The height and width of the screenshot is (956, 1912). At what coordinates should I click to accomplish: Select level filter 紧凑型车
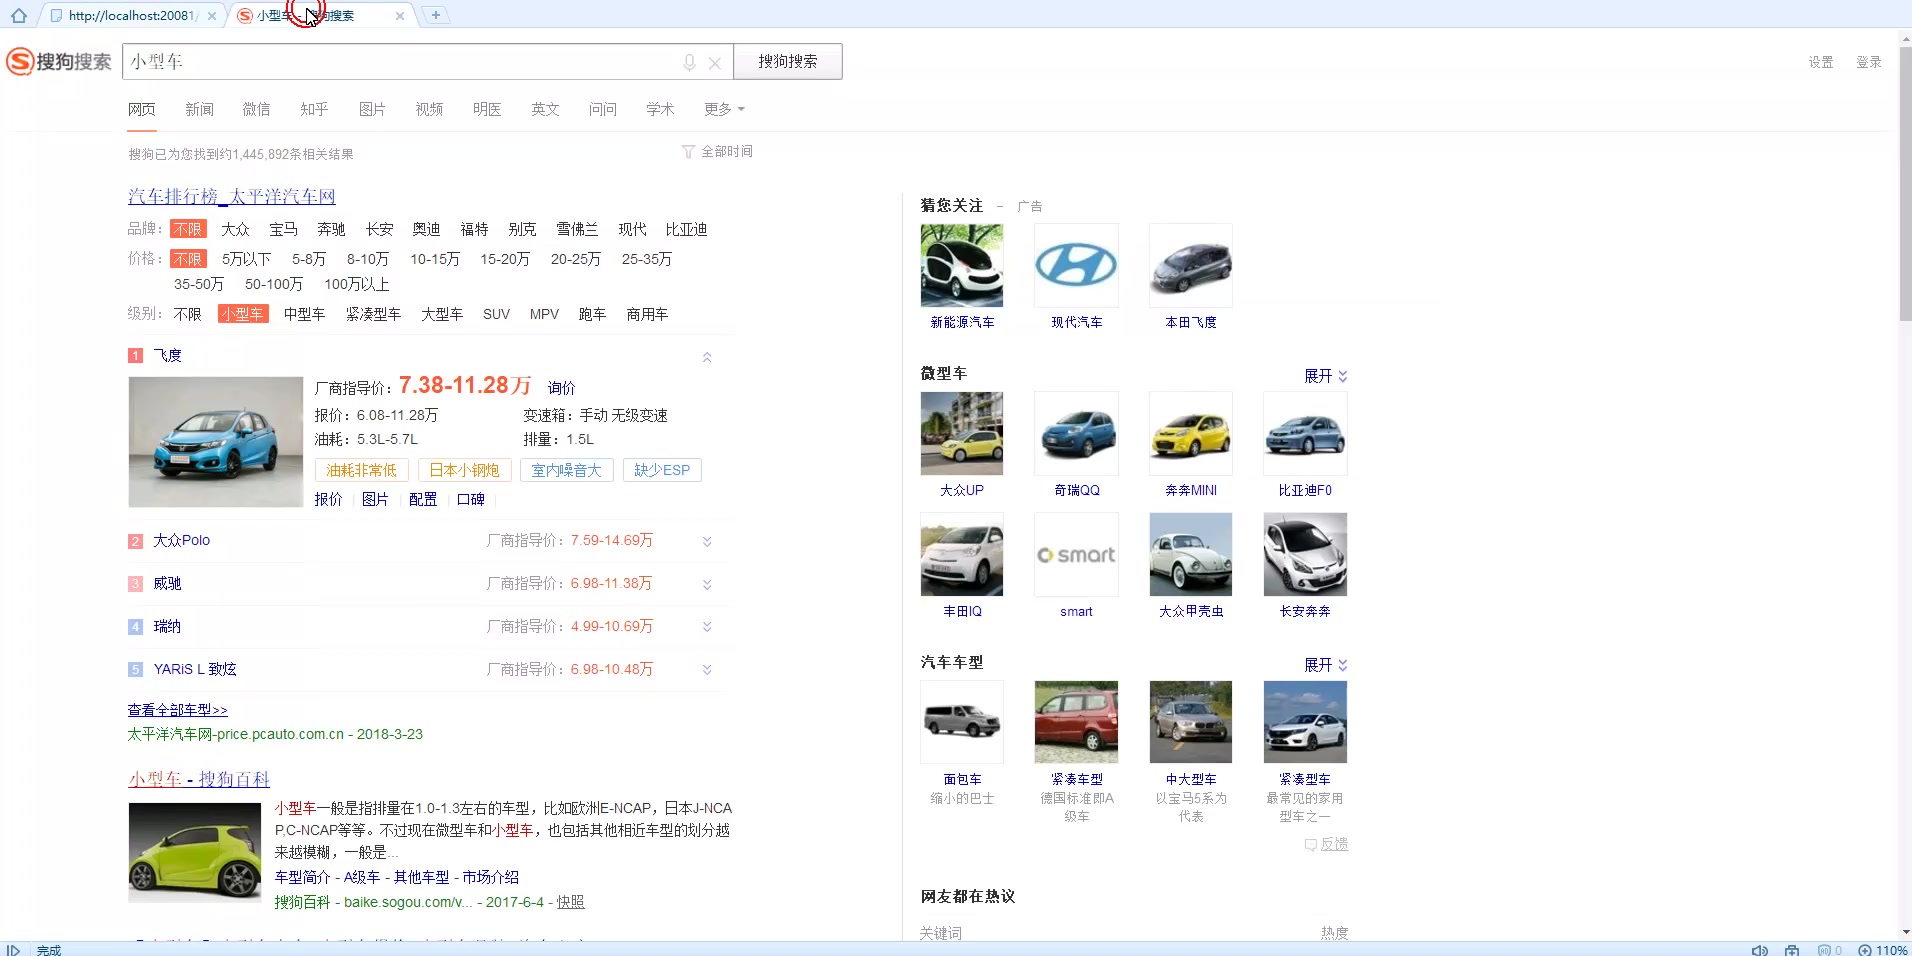click(x=373, y=314)
